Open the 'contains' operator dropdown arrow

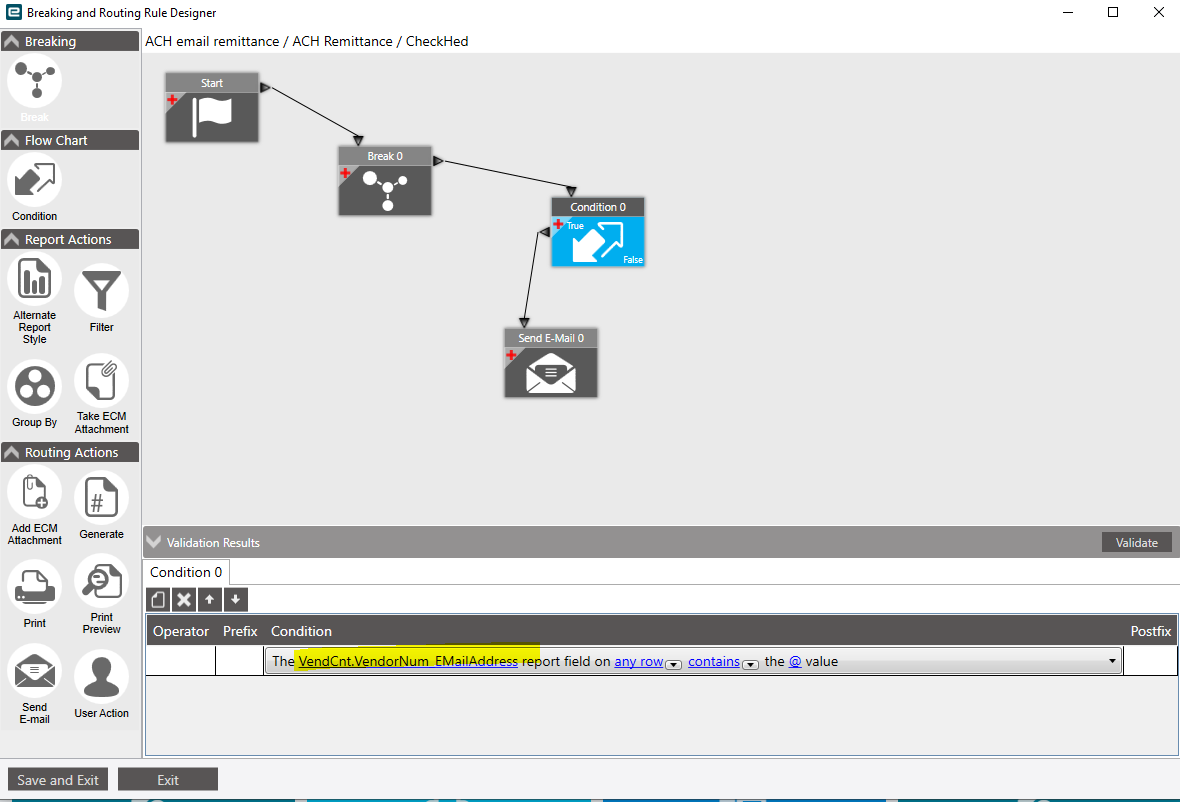(x=750, y=664)
